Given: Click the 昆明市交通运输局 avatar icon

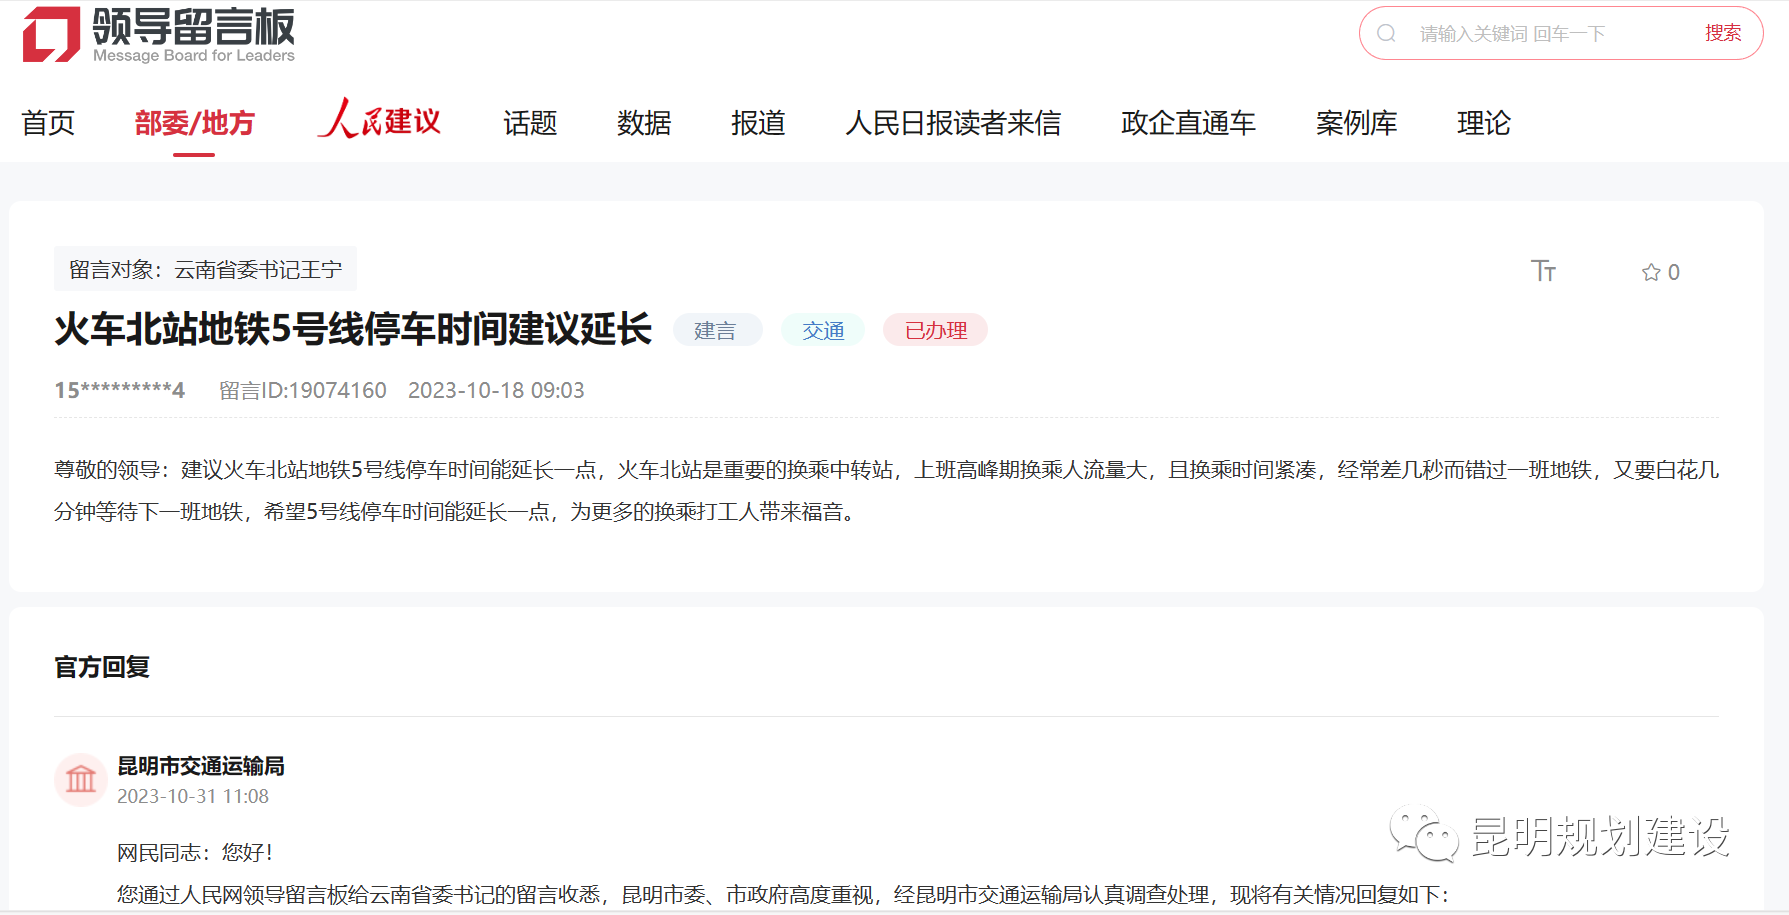Looking at the screenshot, I should tap(81, 779).
